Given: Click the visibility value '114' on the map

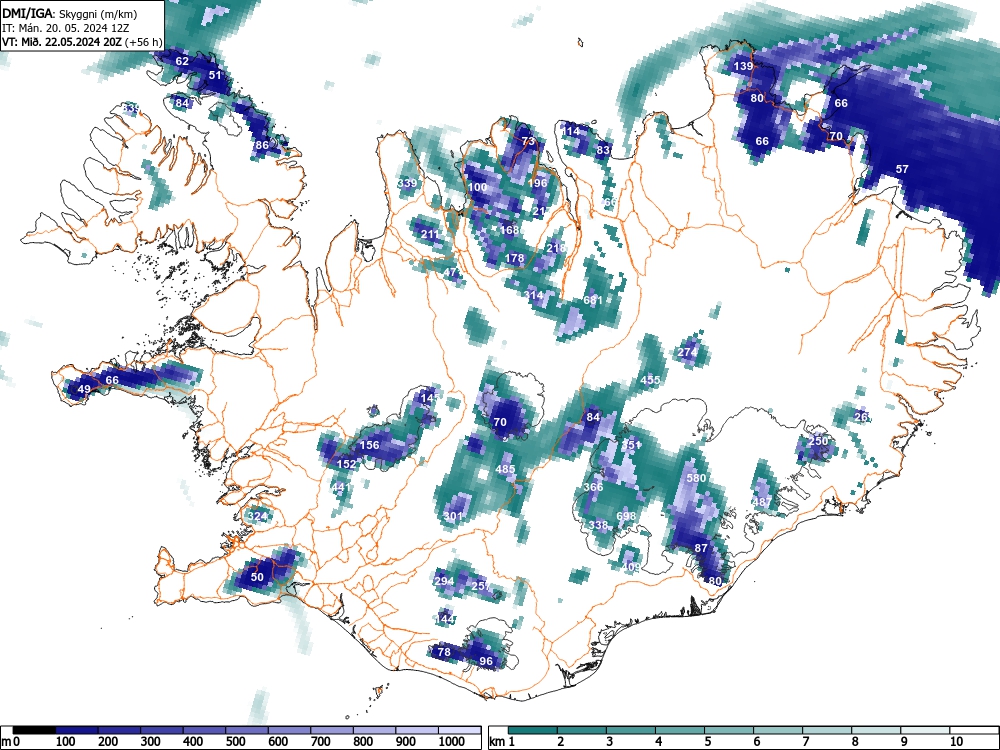Looking at the screenshot, I should point(571,131).
